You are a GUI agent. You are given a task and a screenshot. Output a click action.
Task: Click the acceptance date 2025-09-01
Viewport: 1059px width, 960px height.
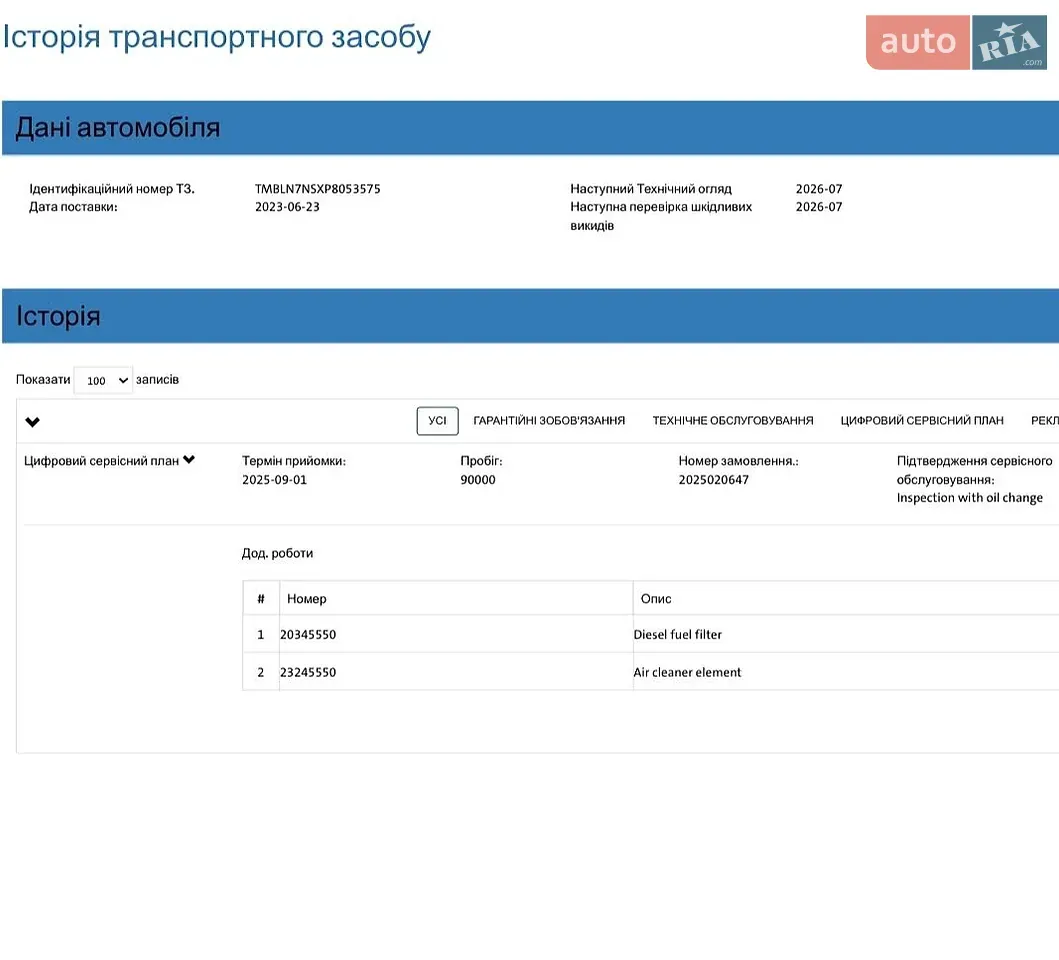point(274,480)
